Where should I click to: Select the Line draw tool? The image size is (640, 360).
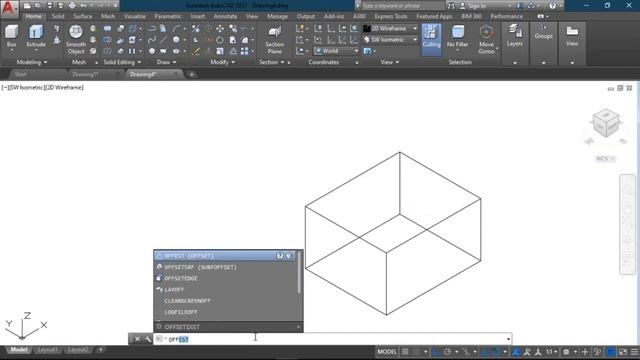pyautogui.click(x=163, y=40)
